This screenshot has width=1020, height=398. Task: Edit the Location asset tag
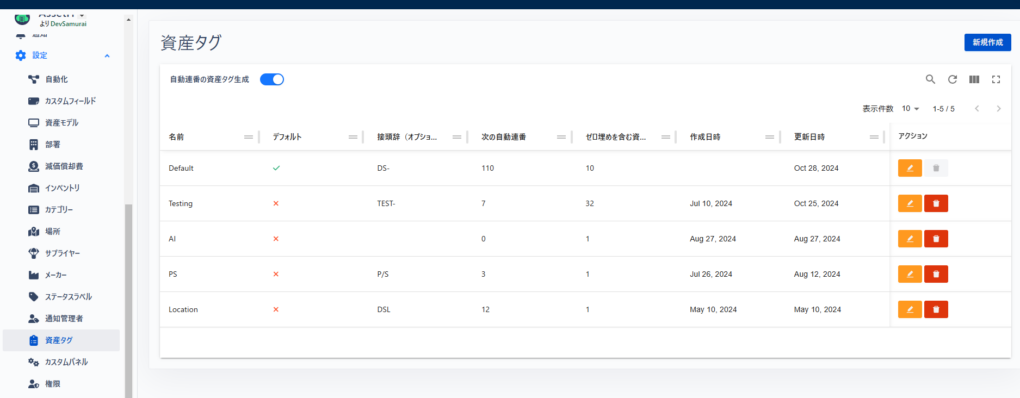[x=910, y=310]
